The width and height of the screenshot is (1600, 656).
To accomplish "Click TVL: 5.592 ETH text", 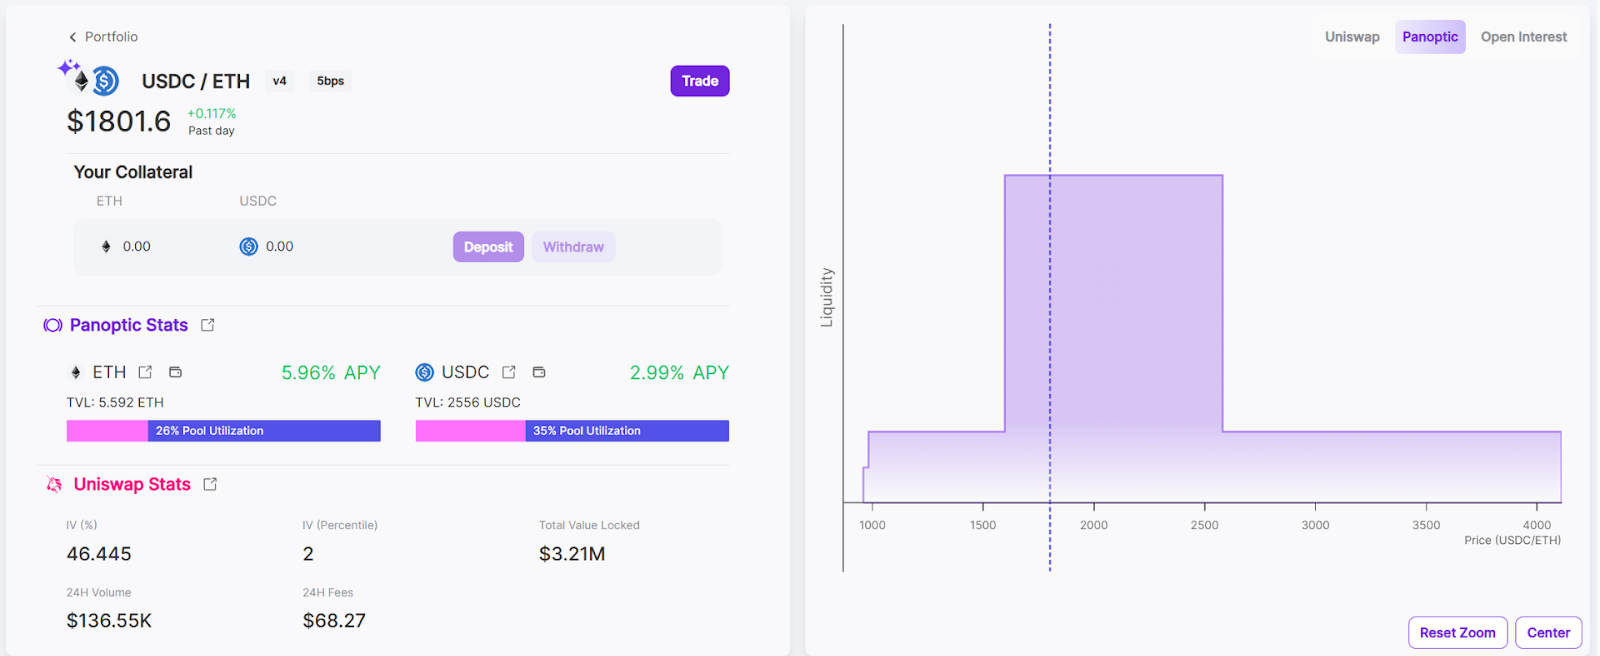I will 115,402.
